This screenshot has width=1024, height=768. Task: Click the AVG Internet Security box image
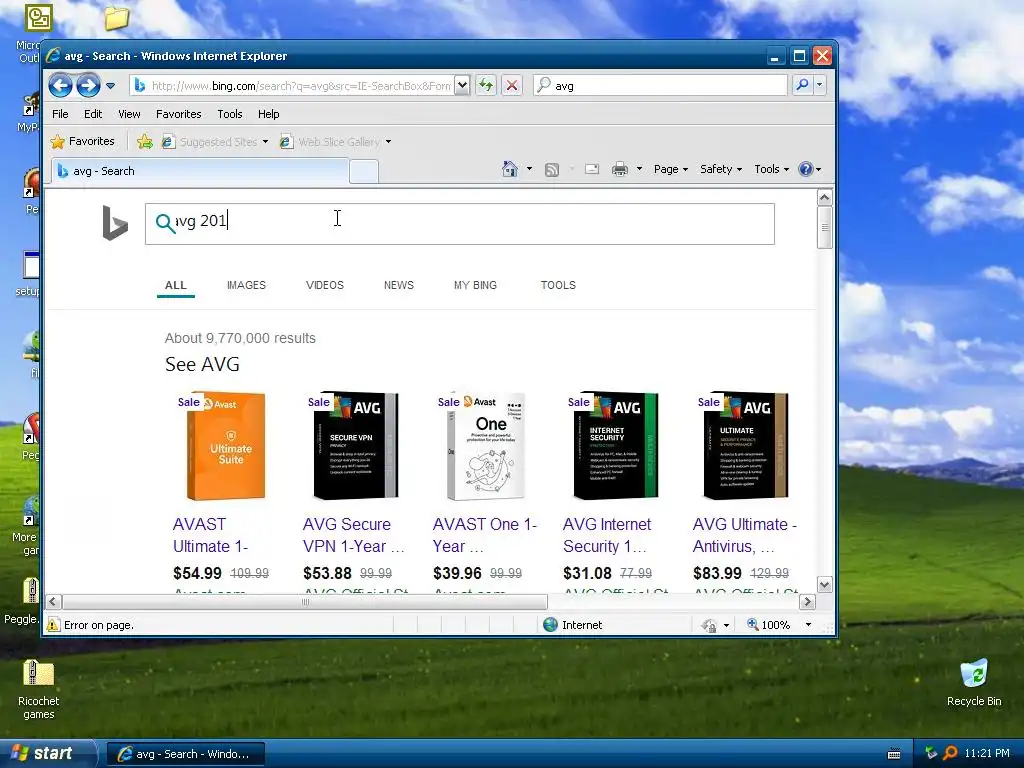click(x=616, y=446)
